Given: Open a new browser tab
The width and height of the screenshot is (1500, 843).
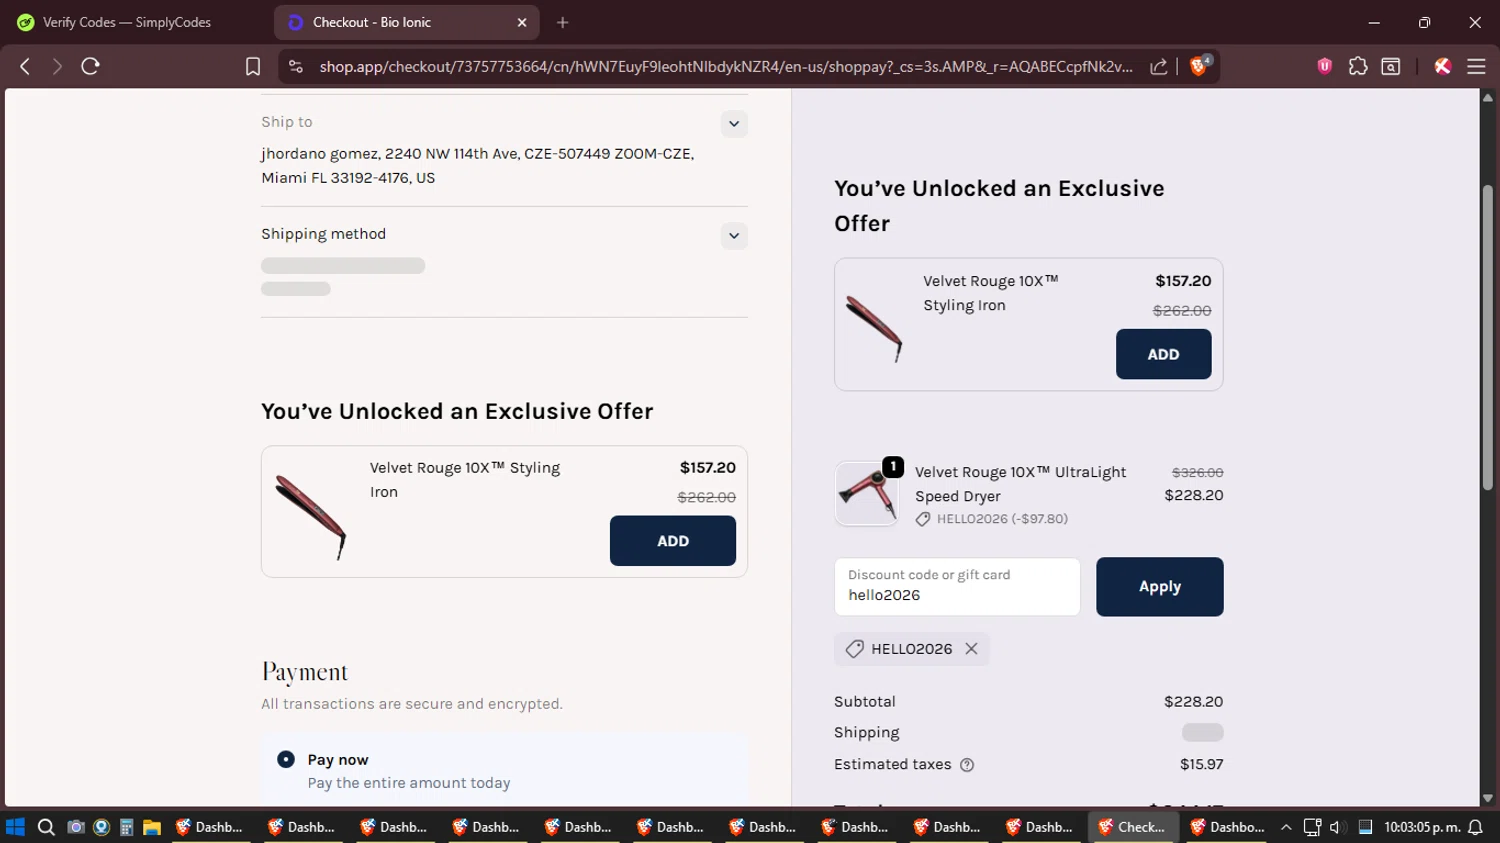Looking at the screenshot, I should [563, 22].
